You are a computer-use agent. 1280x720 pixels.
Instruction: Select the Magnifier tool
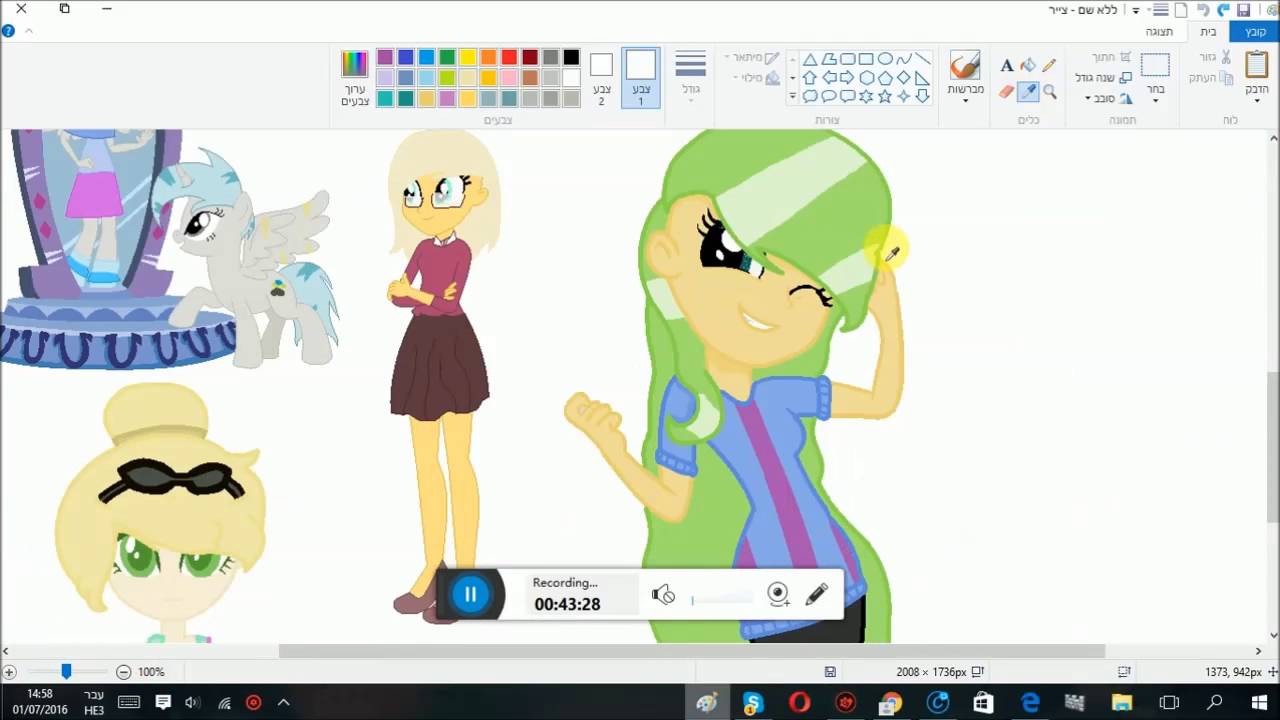point(1049,91)
